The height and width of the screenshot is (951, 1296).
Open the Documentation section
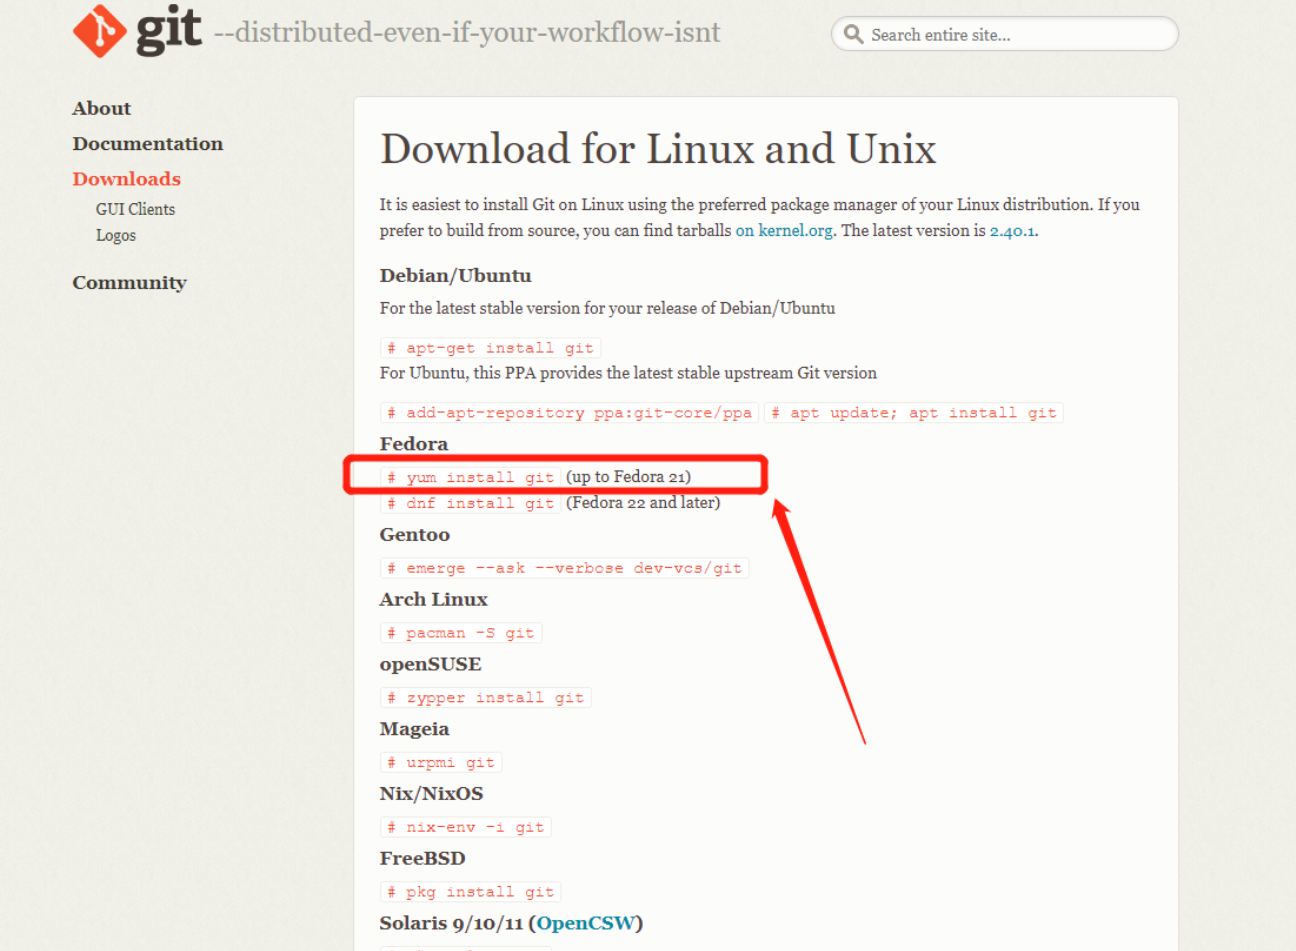(x=147, y=143)
